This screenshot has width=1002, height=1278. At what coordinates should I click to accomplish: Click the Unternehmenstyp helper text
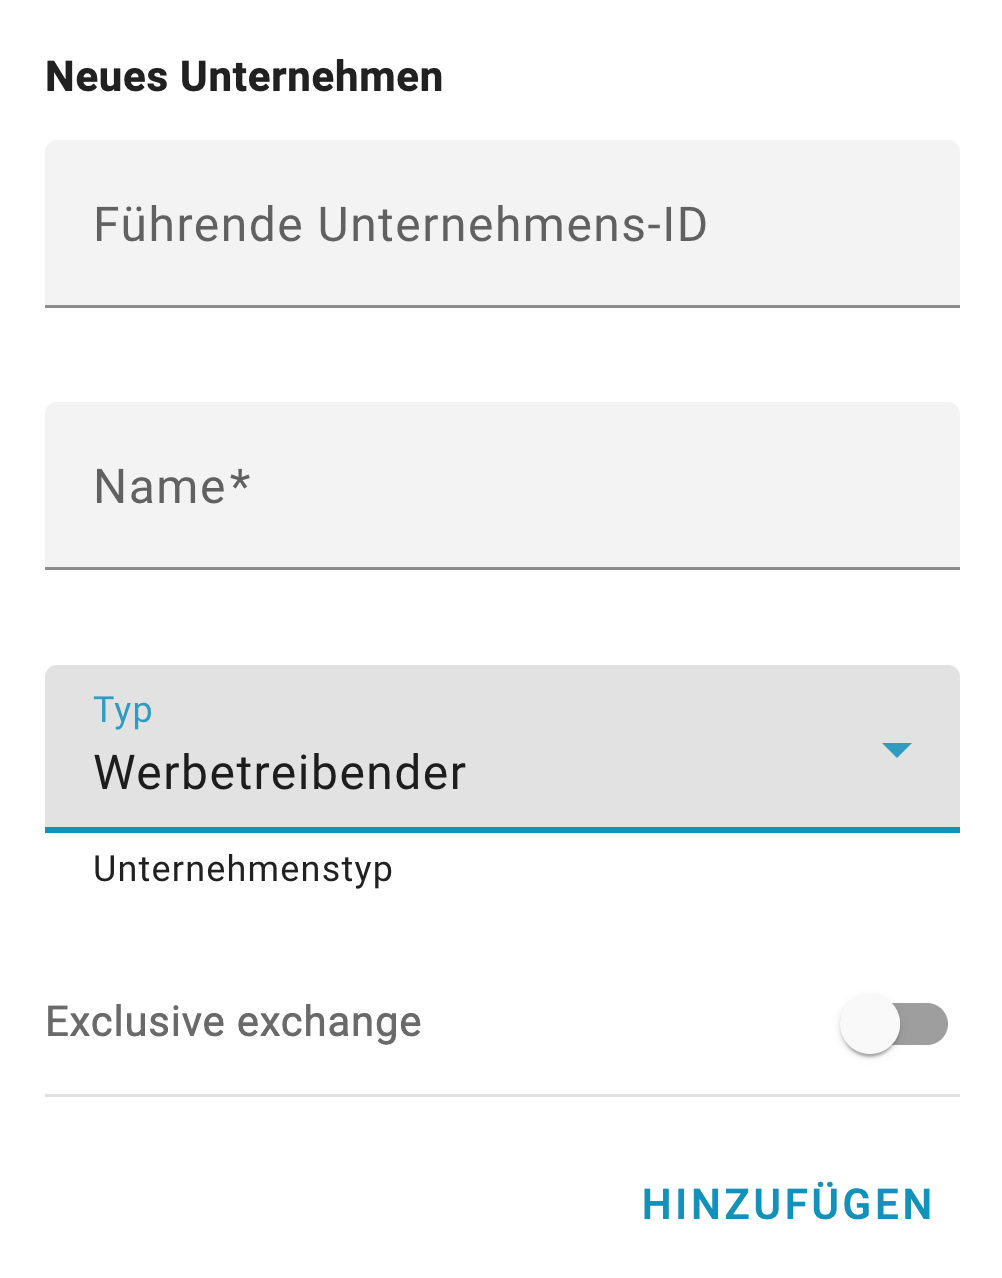[x=243, y=869]
